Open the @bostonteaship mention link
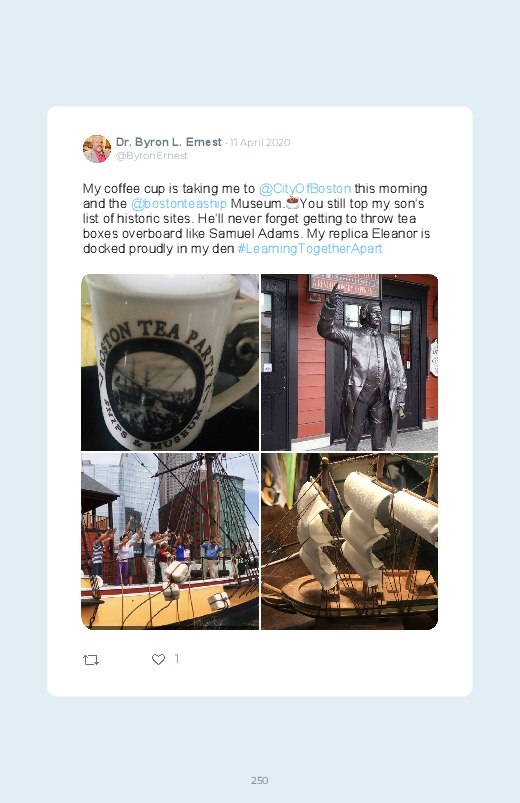This screenshot has width=520, height=803. 179,203
